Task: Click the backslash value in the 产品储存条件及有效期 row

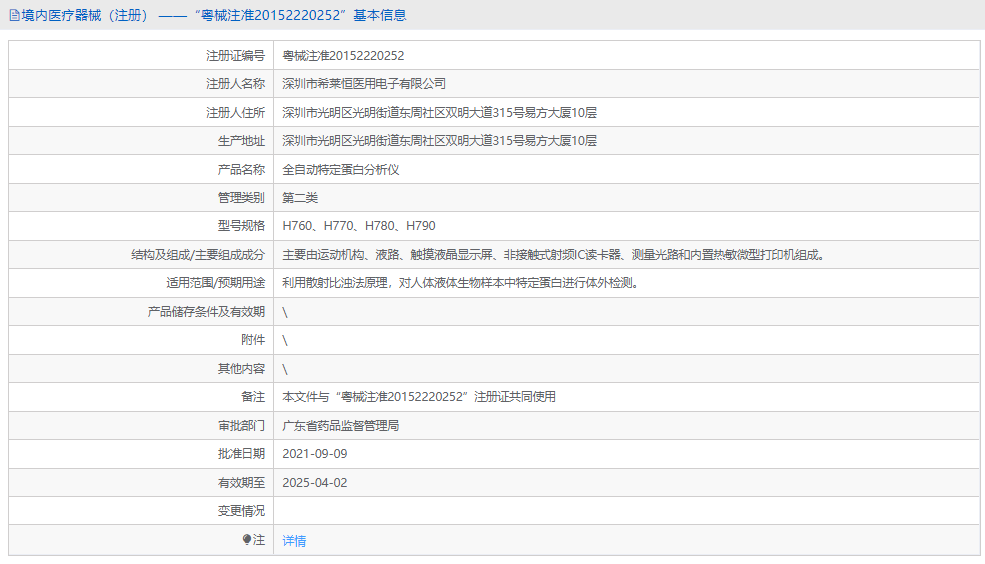Action: pyautogui.click(x=285, y=312)
